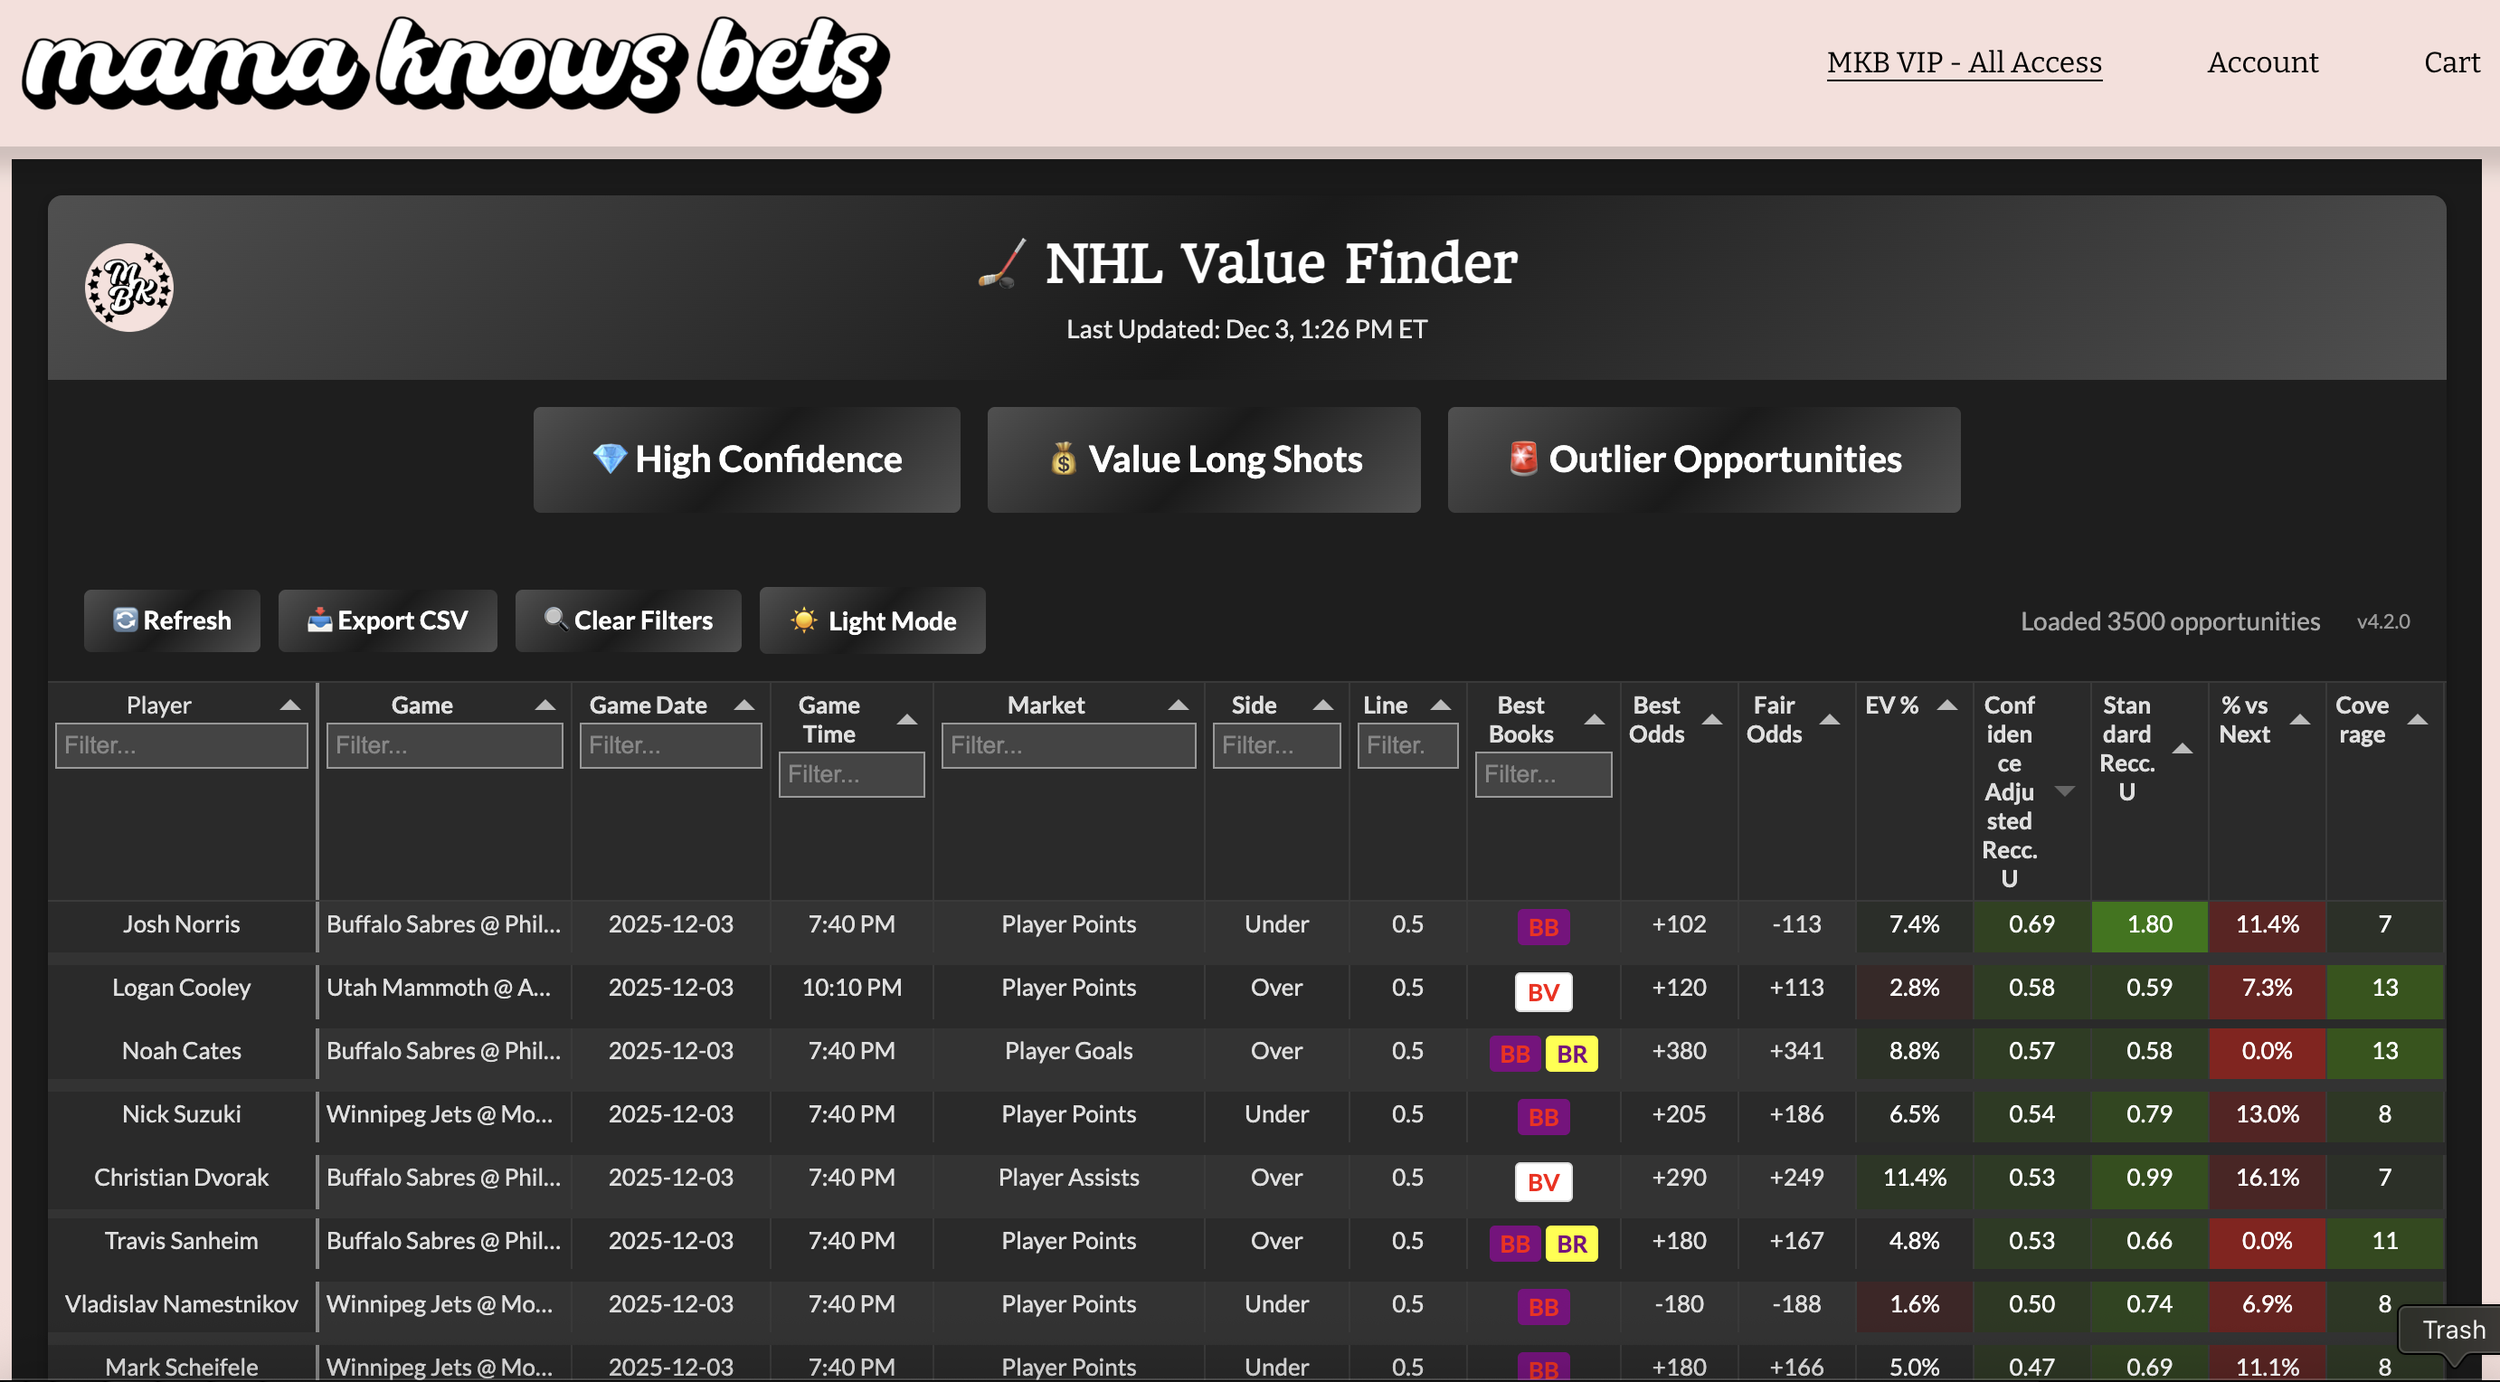Click the Market column filter field
Viewport: 2500px width, 1382px height.
(1068, 746)
